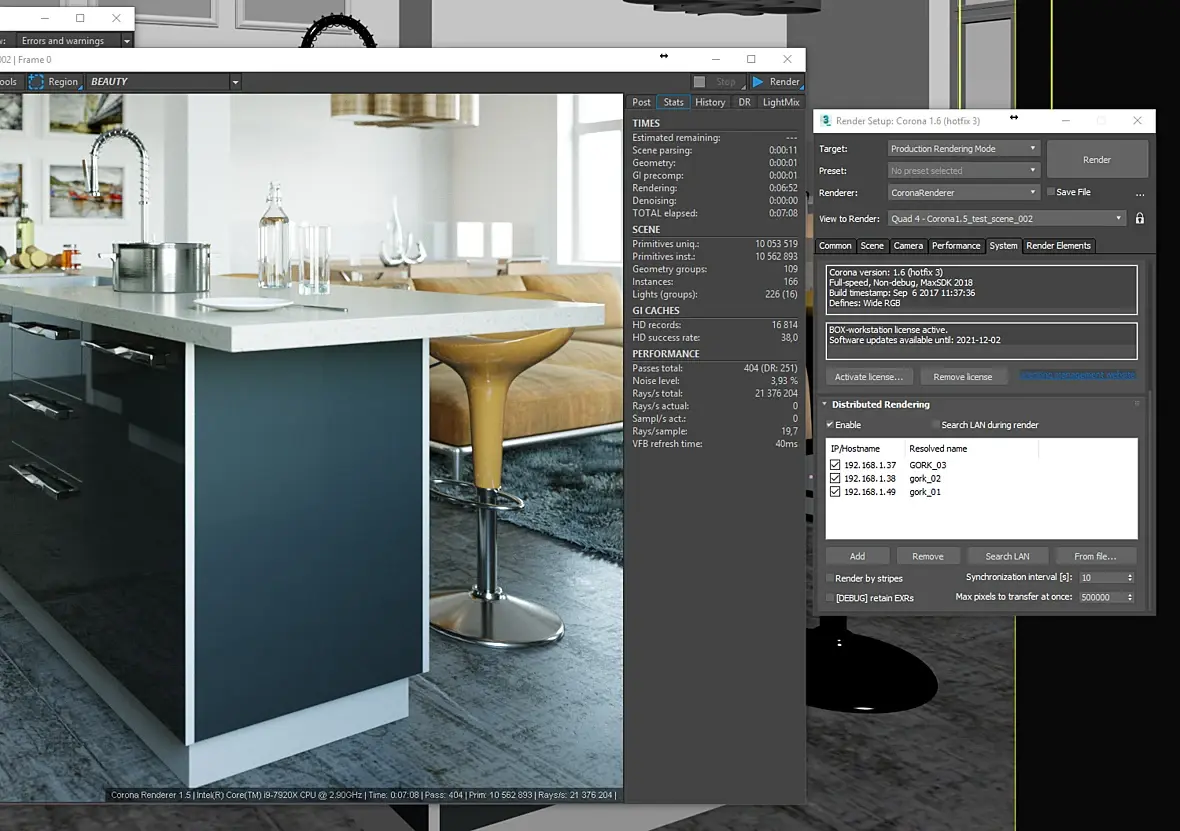Switch to the Stats tab
Image resolution: width=1180 pixels, height=831 pixels.
(x=674, y=102)
